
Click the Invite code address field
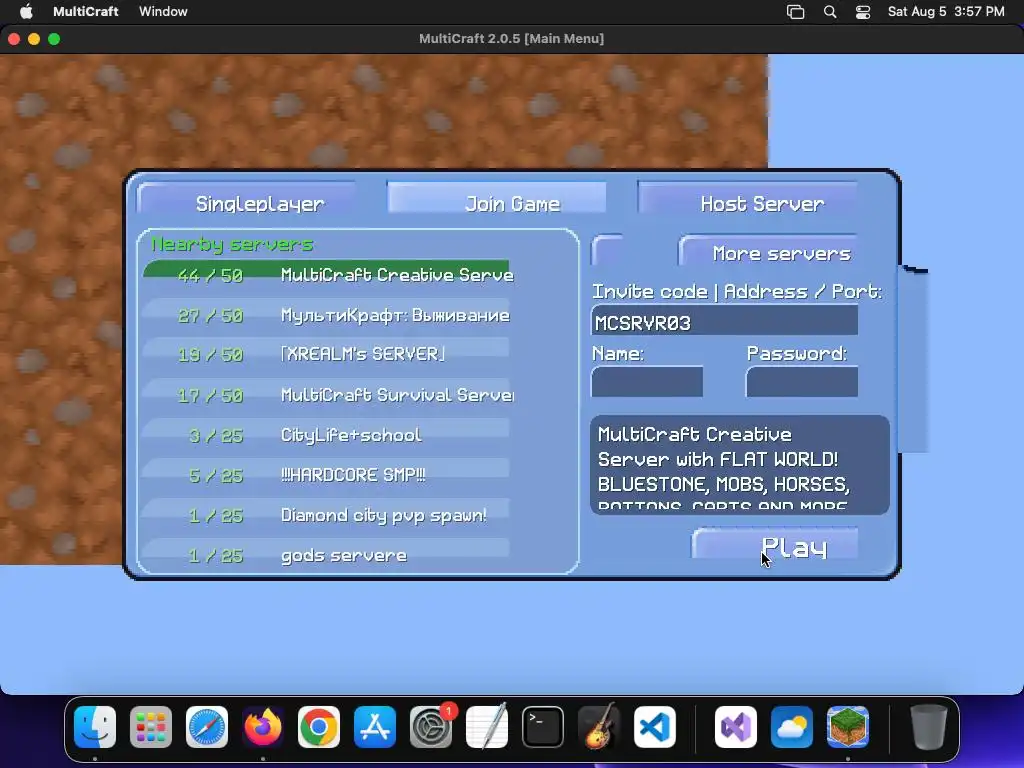pos(724,321)
